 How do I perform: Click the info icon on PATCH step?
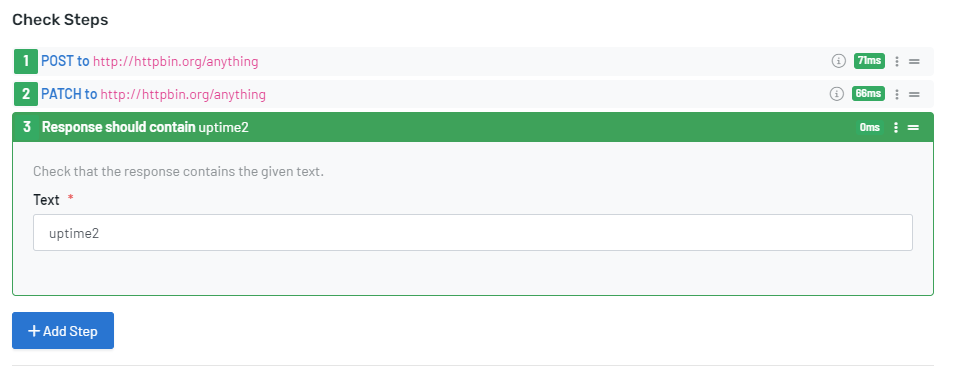tap(836, 93)
